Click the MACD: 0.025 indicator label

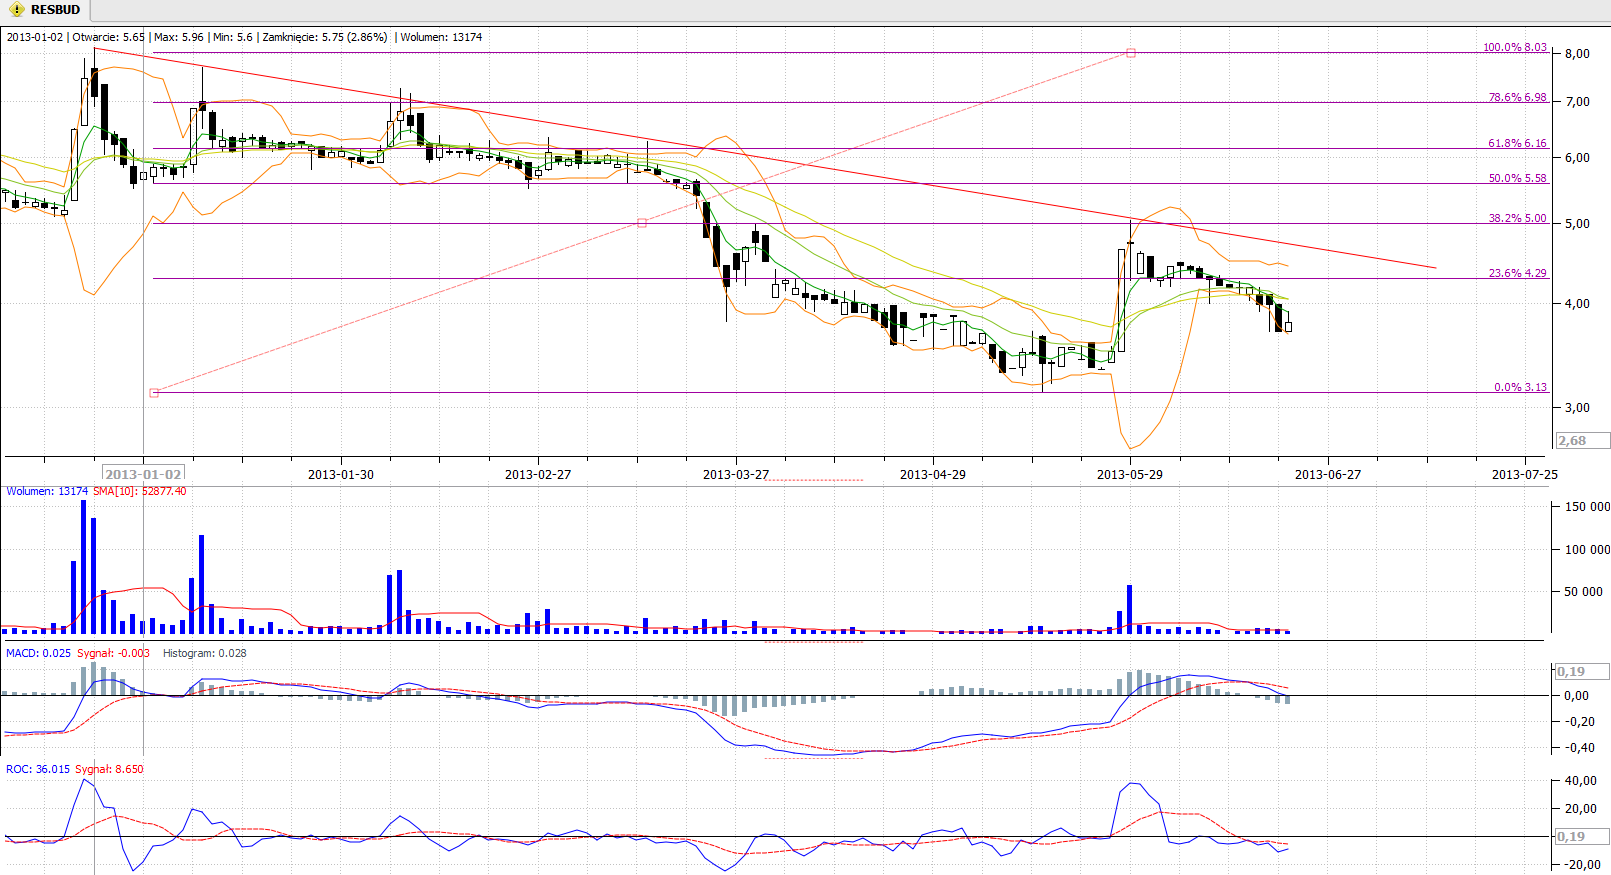coord(38,653)
